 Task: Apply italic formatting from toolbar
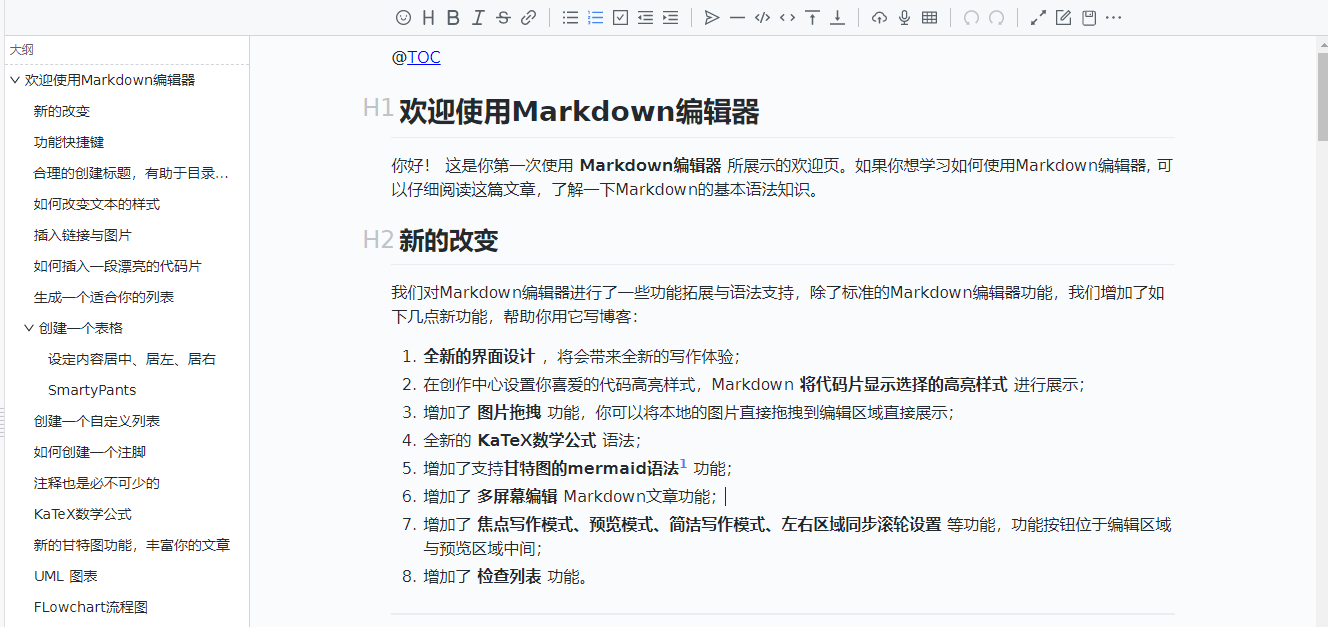[478, 17]
